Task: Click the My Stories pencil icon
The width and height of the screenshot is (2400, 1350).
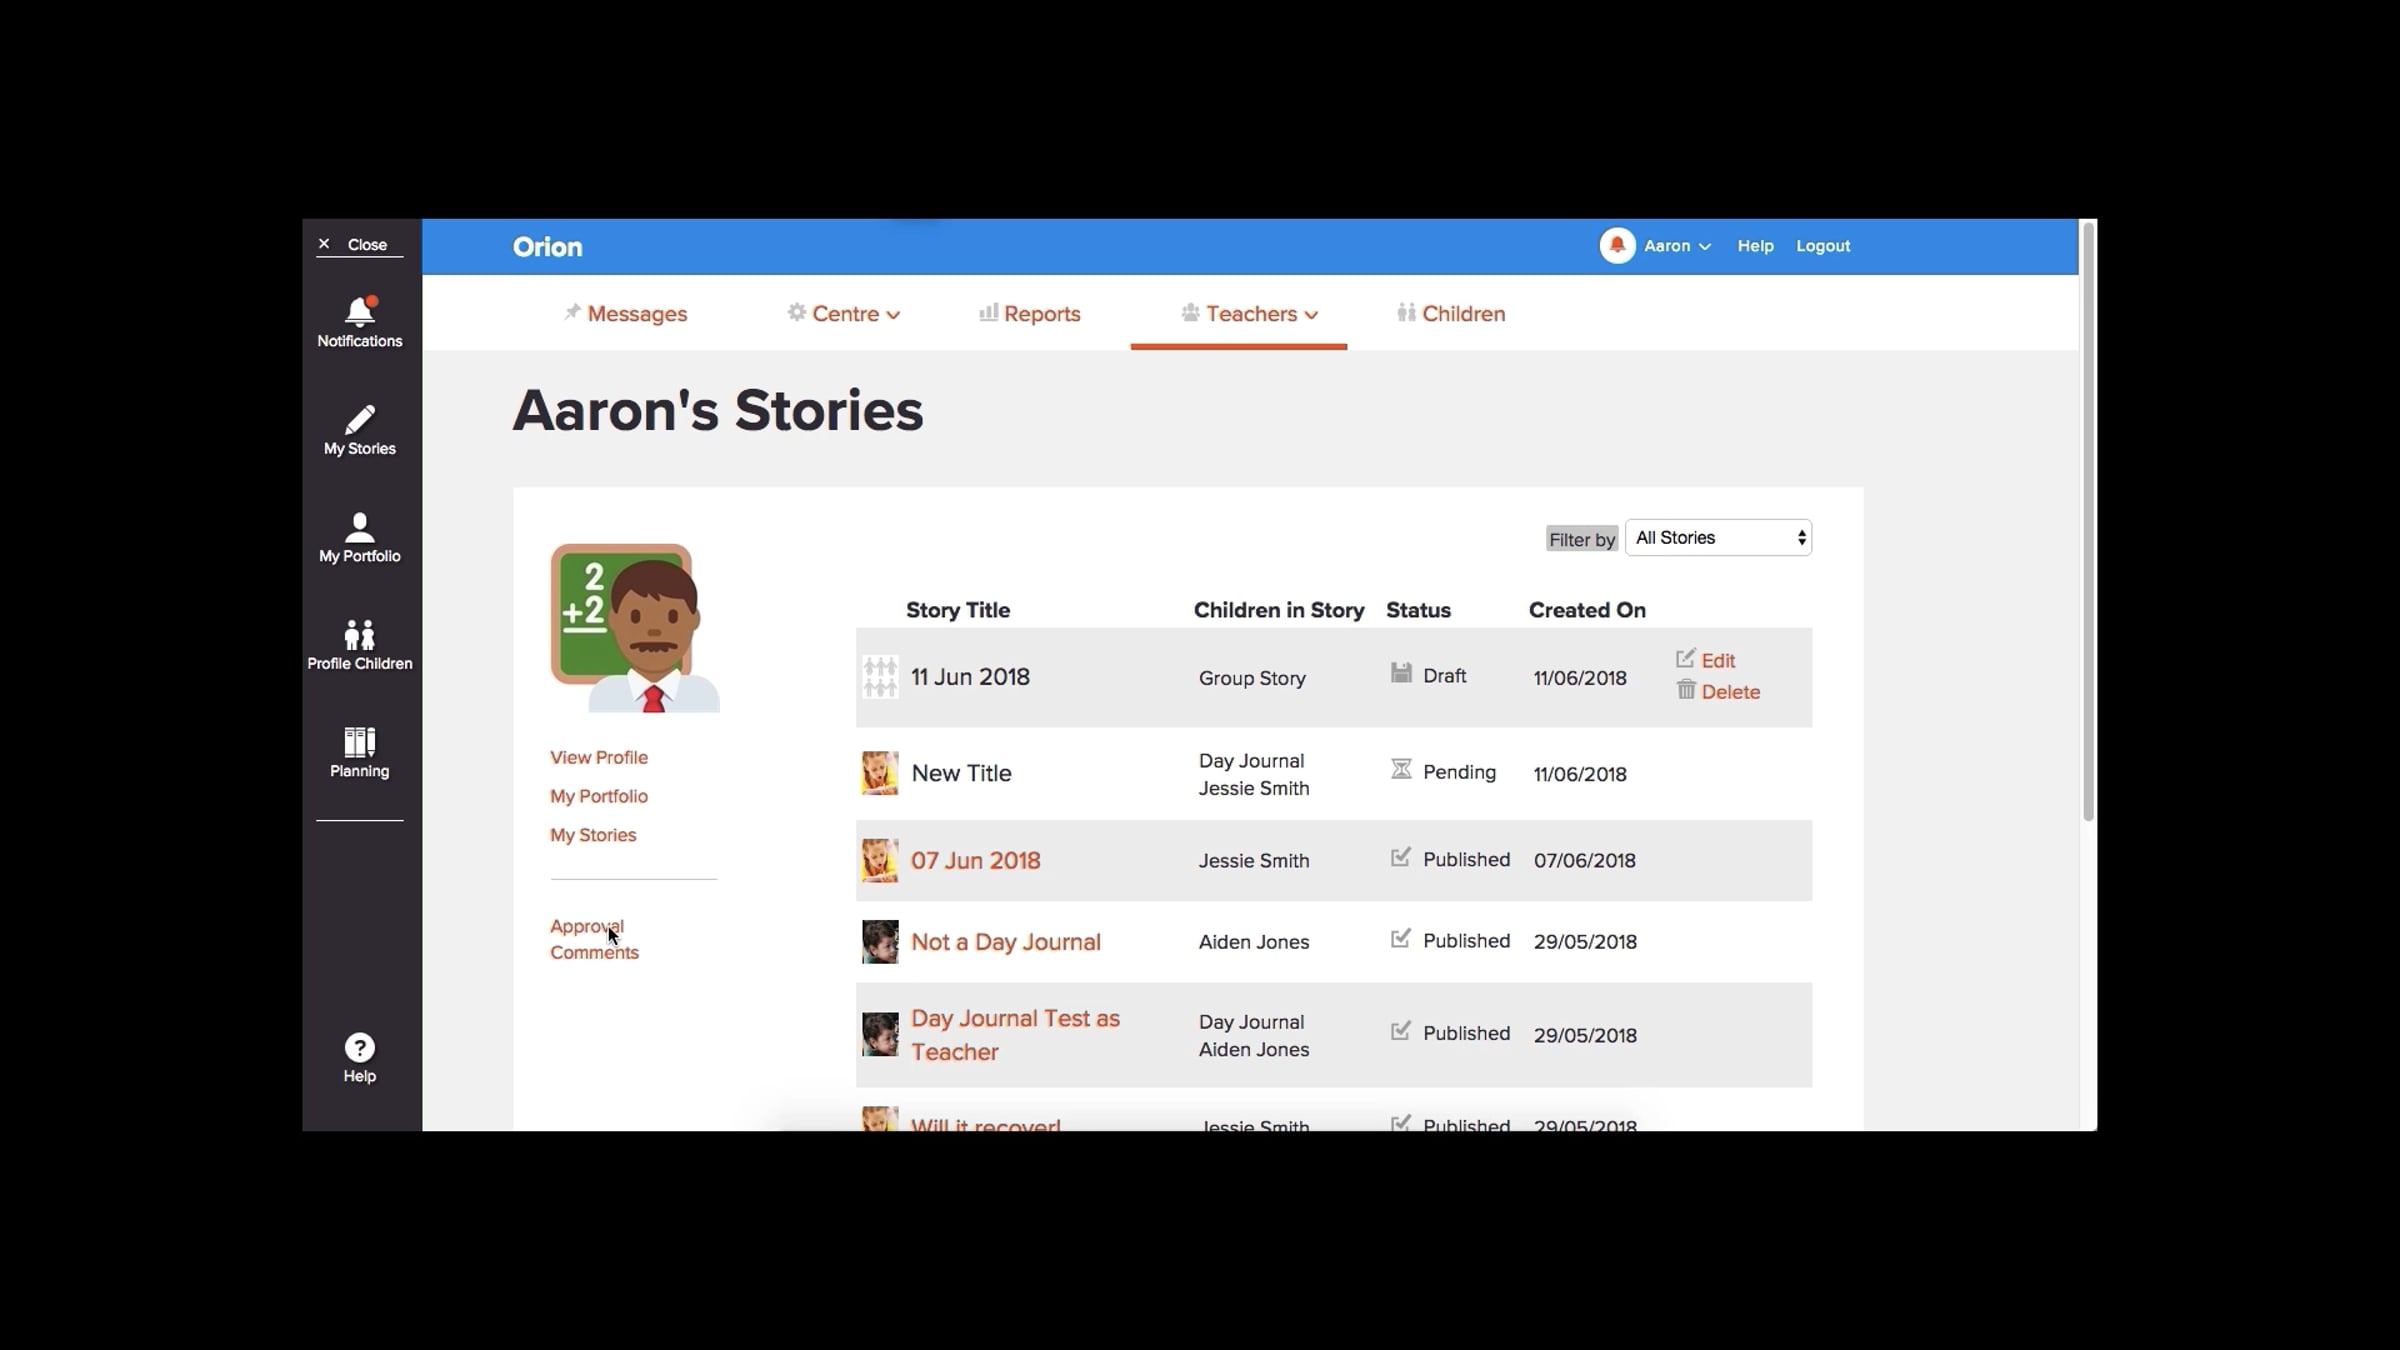Action: (x=359, y=419)
